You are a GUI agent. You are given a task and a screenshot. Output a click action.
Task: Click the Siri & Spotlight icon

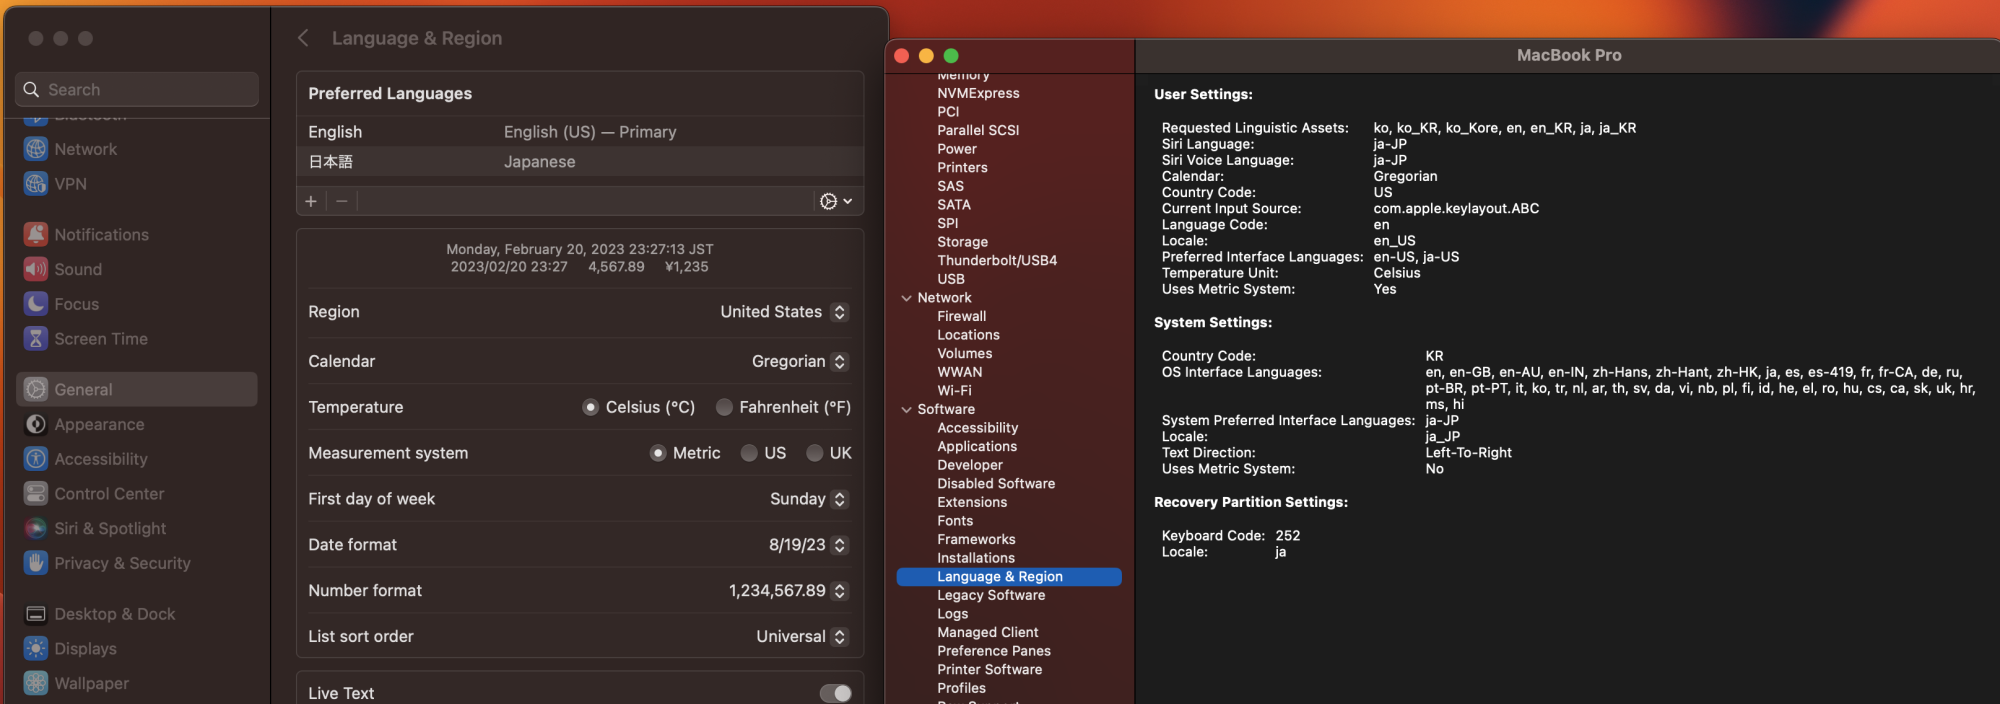pyautogui.click(x=36, y=528)
